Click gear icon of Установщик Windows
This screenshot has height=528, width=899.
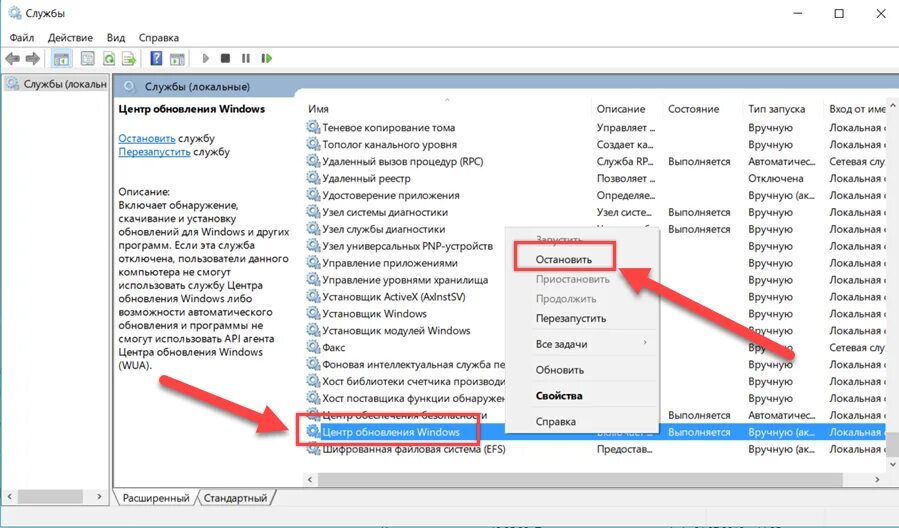tap(313, 313)
